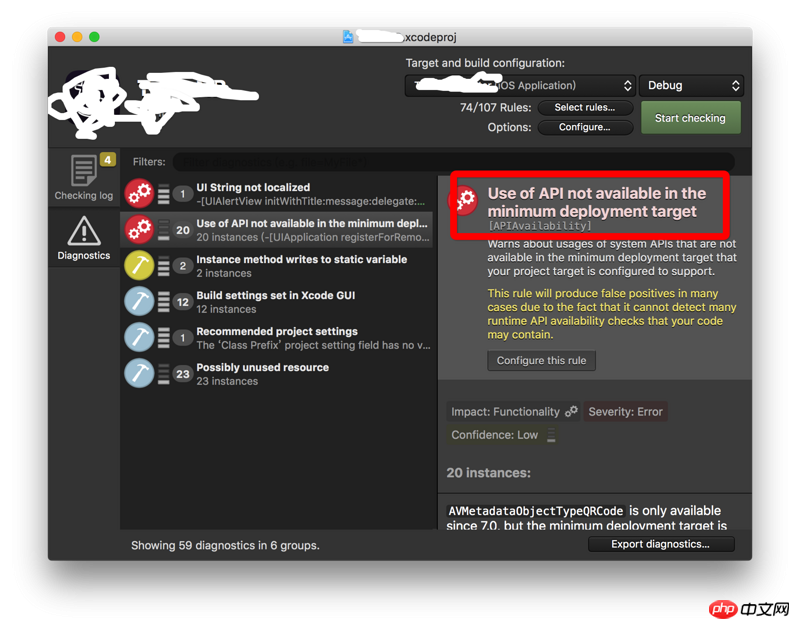Focus the Filters input field
This screenshot has width=800, height=629.
454,162
